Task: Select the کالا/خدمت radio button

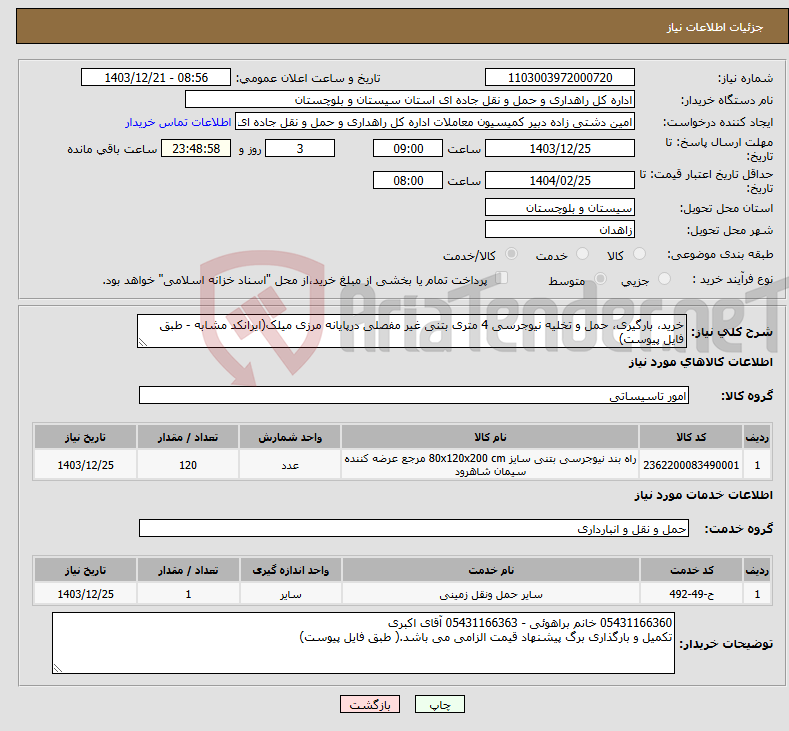Action: (x=511, y=254)
